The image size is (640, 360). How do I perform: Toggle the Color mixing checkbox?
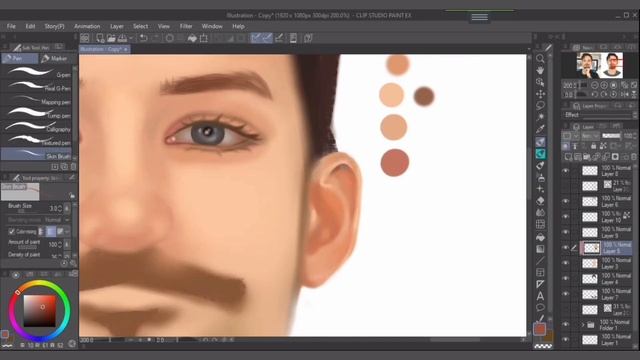pyautogui.click(x=11, y=231)
